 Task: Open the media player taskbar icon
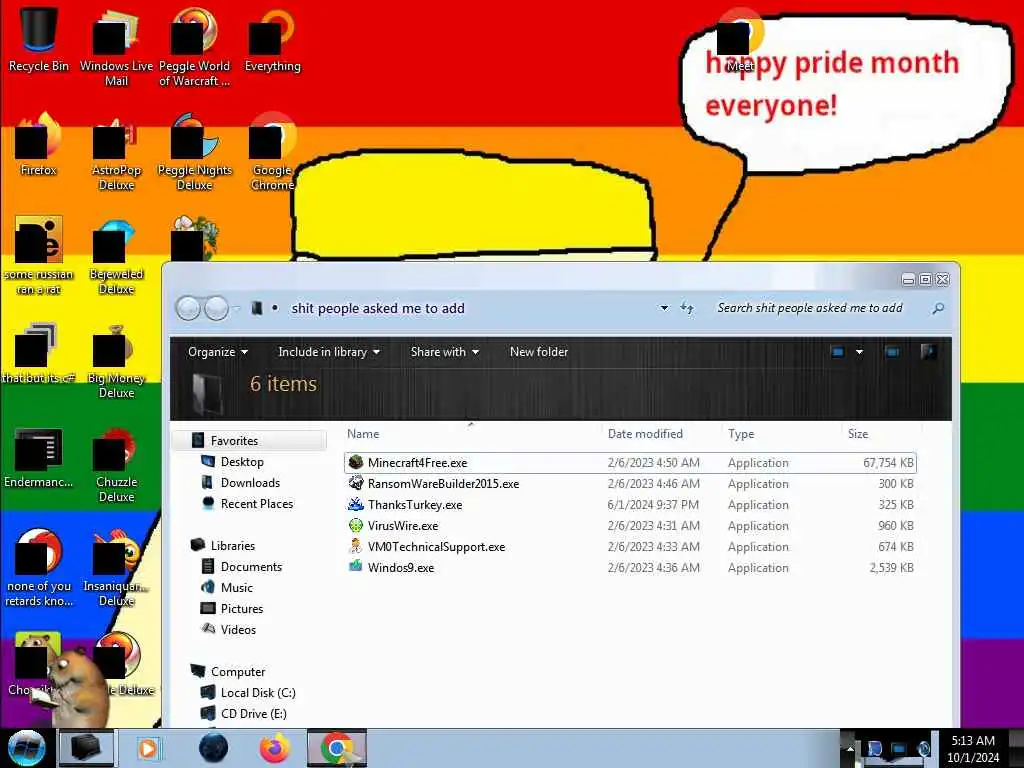coord(148,748)
